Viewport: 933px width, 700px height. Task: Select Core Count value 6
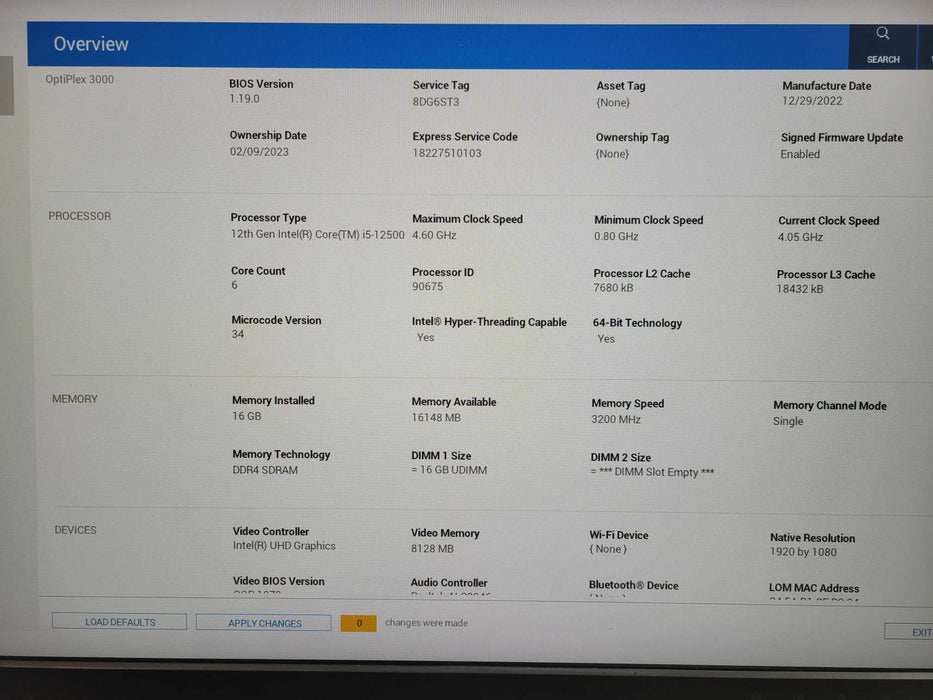pos(234,285)
